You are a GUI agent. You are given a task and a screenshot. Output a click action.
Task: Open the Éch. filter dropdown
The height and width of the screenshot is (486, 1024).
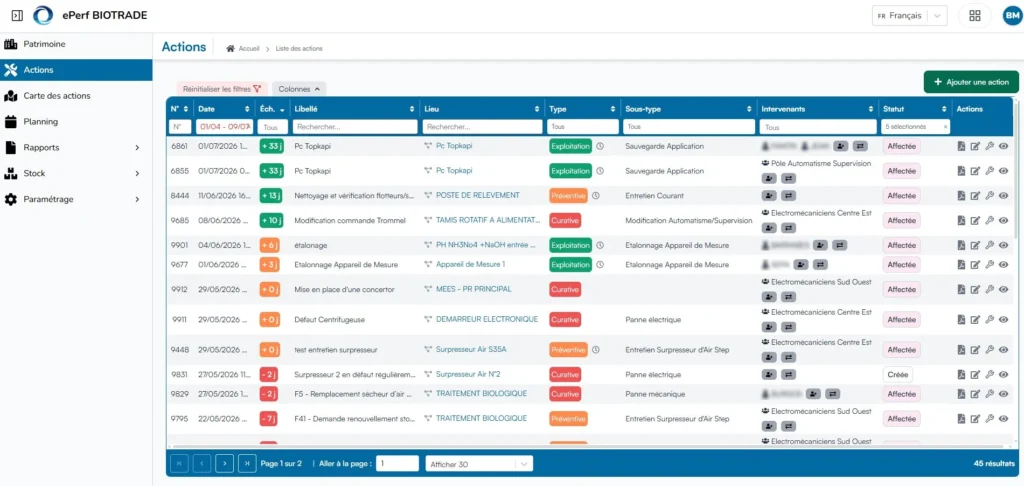tap(272, 127)
